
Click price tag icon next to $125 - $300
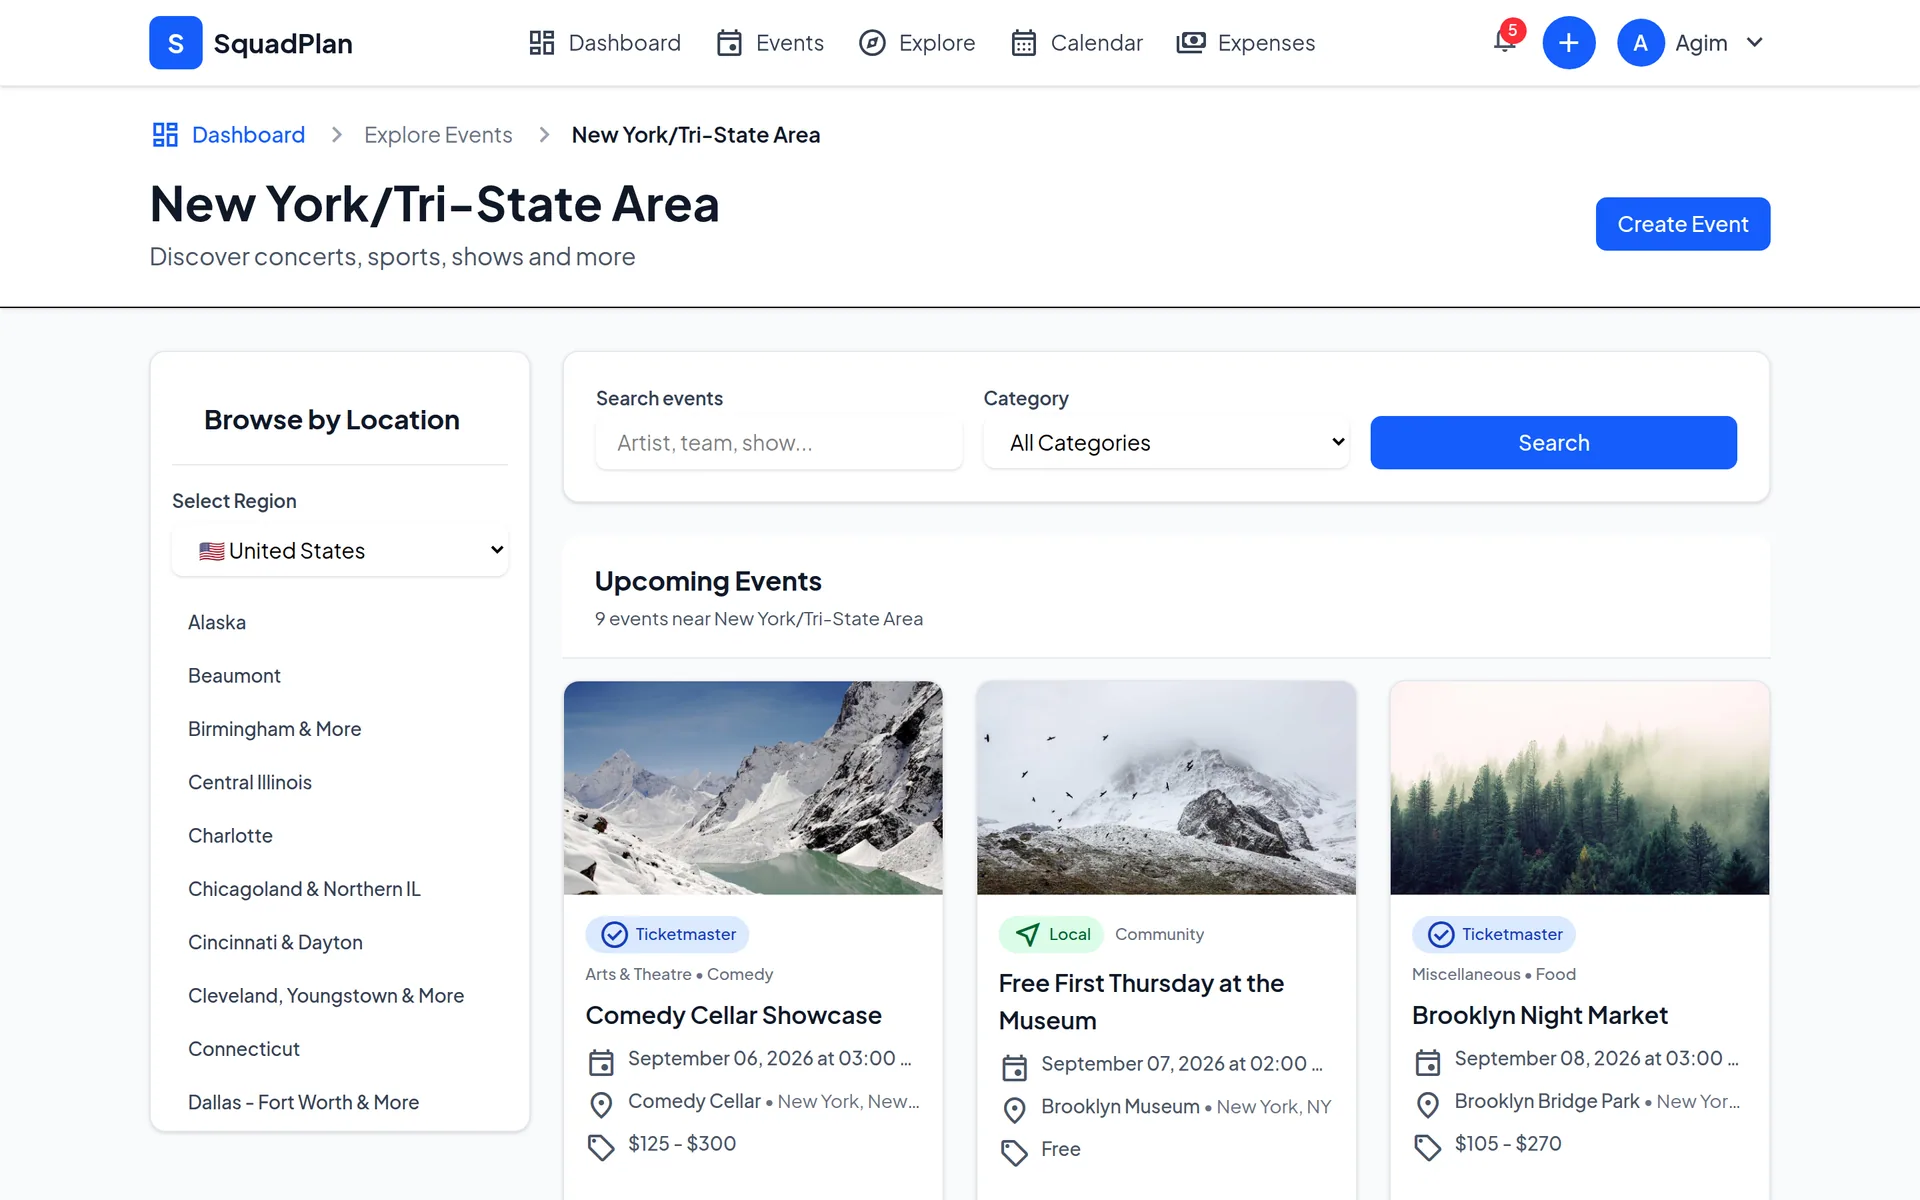coord(601,1147)
